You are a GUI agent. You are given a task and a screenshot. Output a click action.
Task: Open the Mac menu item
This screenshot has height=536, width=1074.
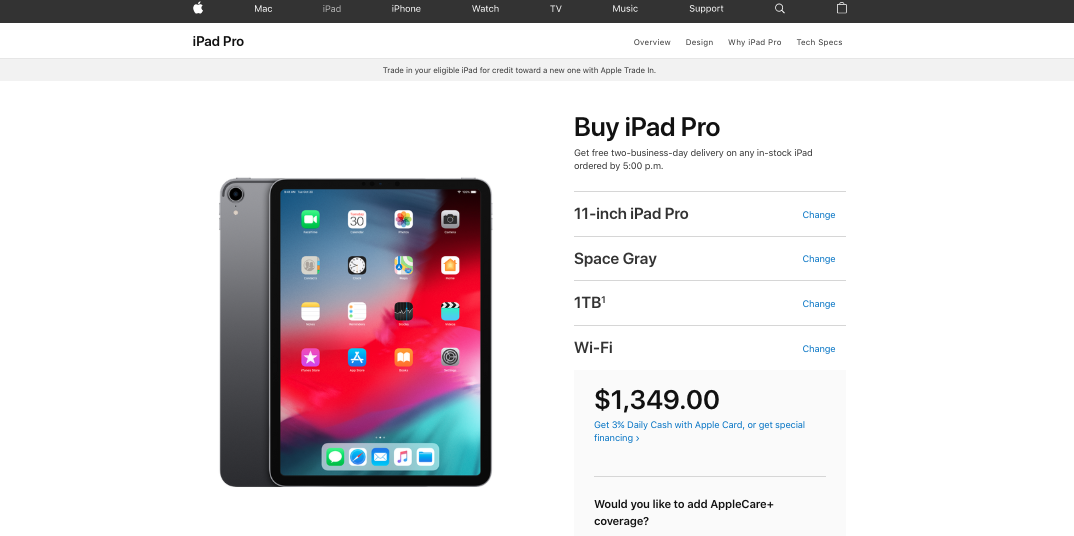click(x=263, y=9)
